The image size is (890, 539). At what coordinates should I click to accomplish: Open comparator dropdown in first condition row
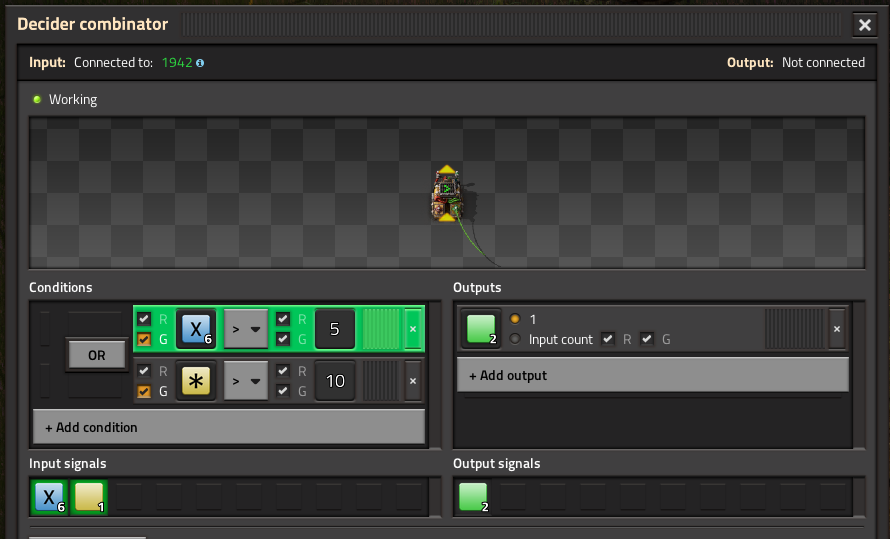tap(246, 329)
